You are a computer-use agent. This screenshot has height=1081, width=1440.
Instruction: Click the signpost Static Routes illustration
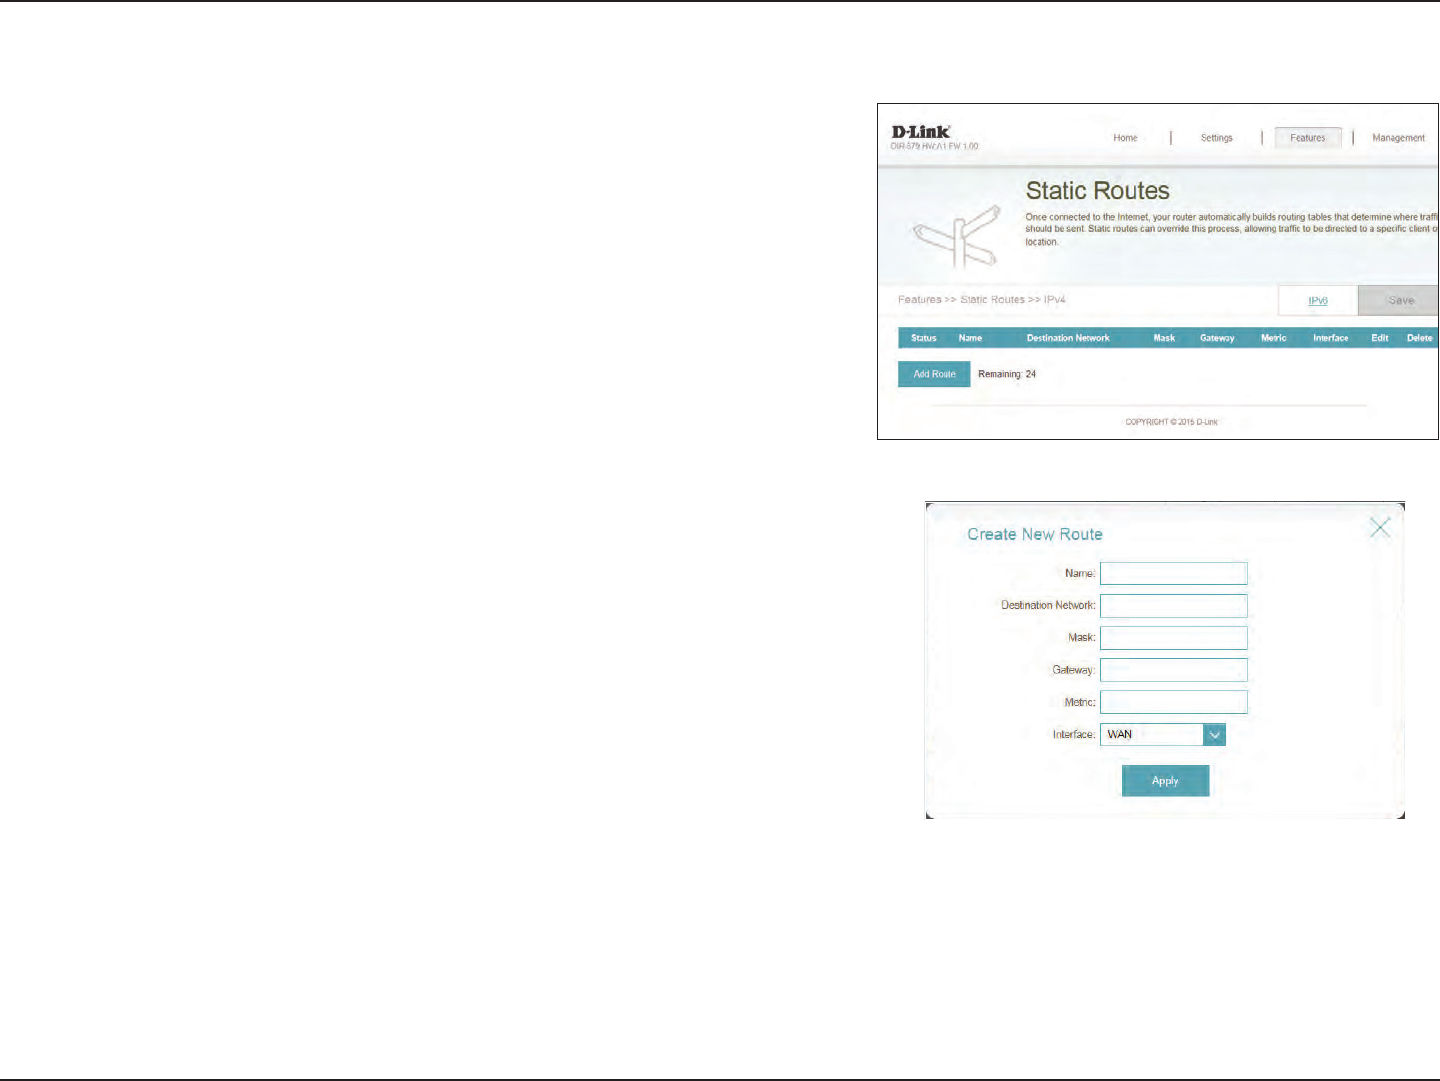(958, 237)
